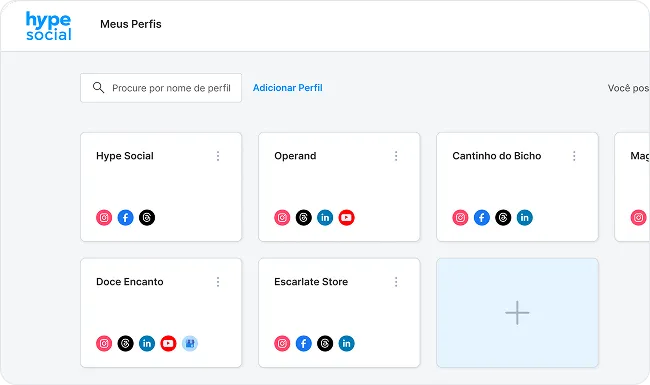The width and height of the screenshot is (650, 385).
Task: Open the Operand profile title
Action: [295, 156]
